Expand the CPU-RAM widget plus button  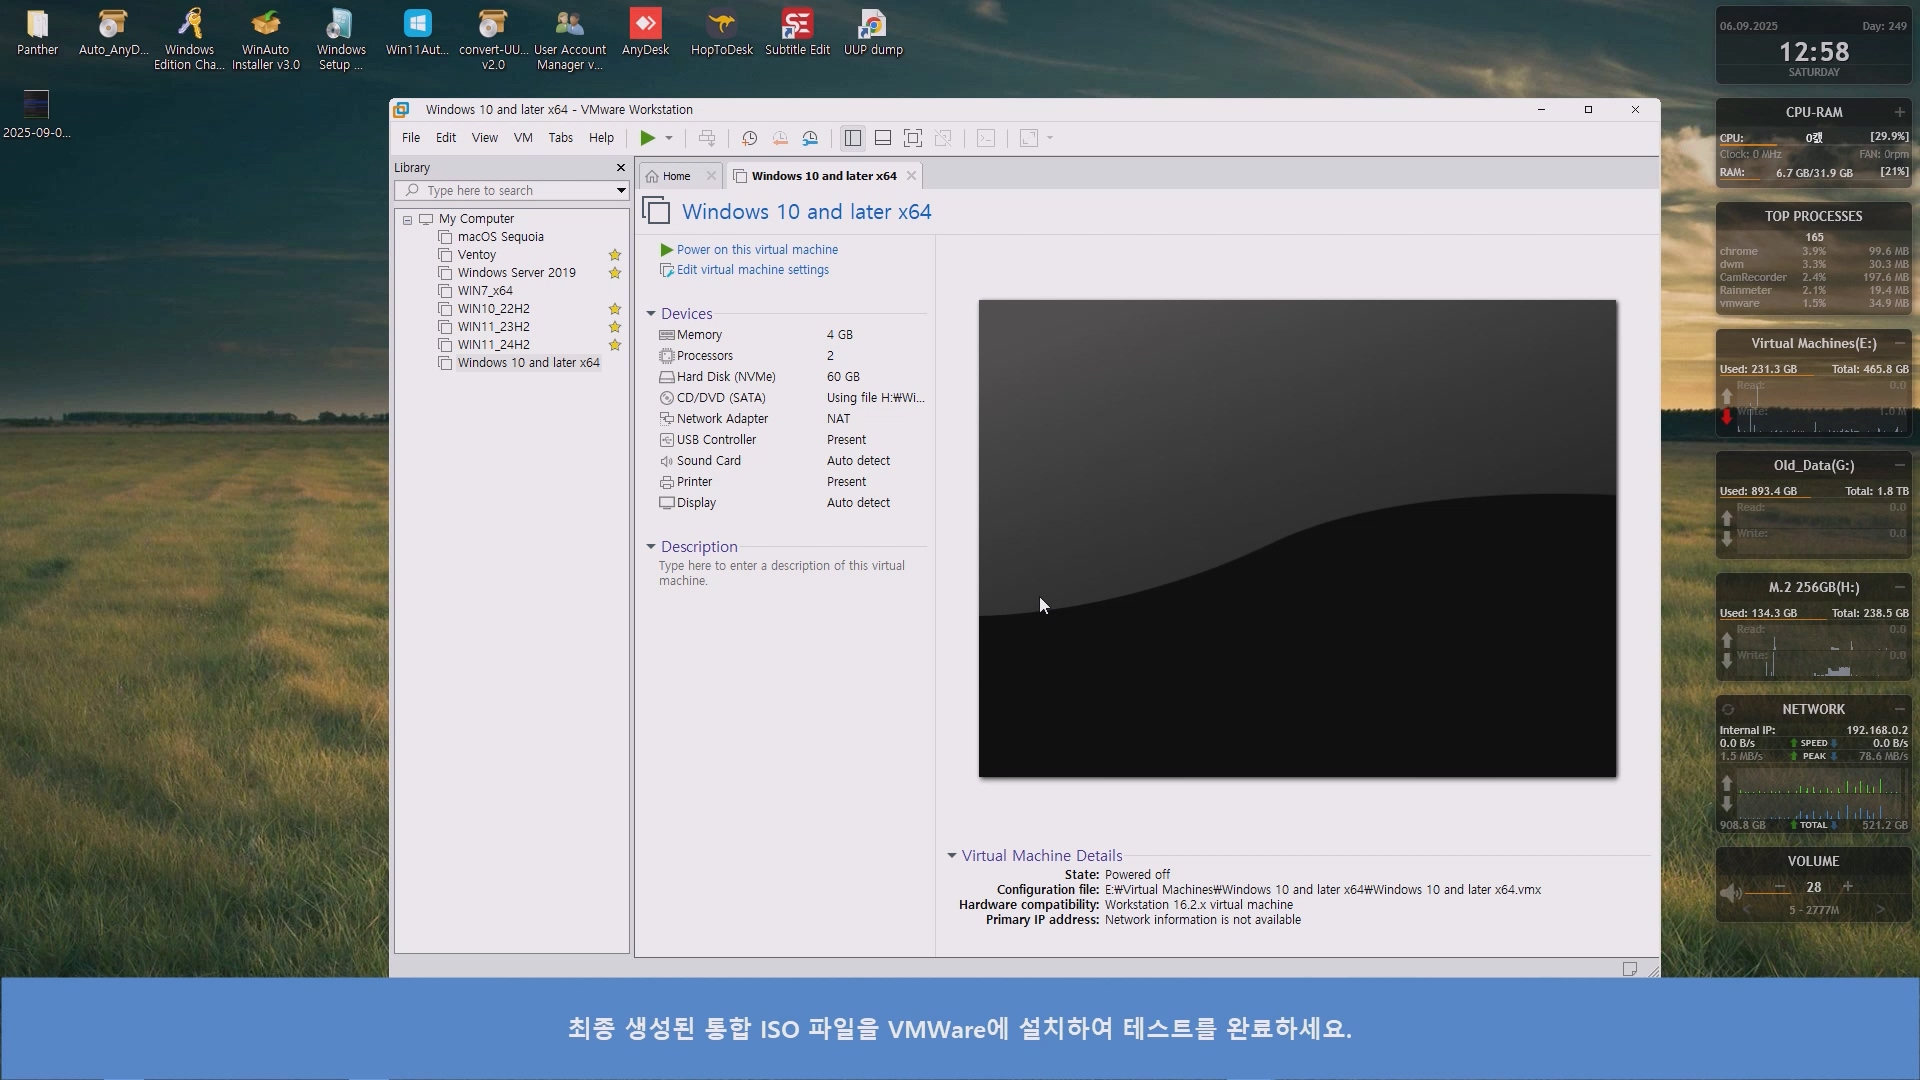pos(1899,112)
